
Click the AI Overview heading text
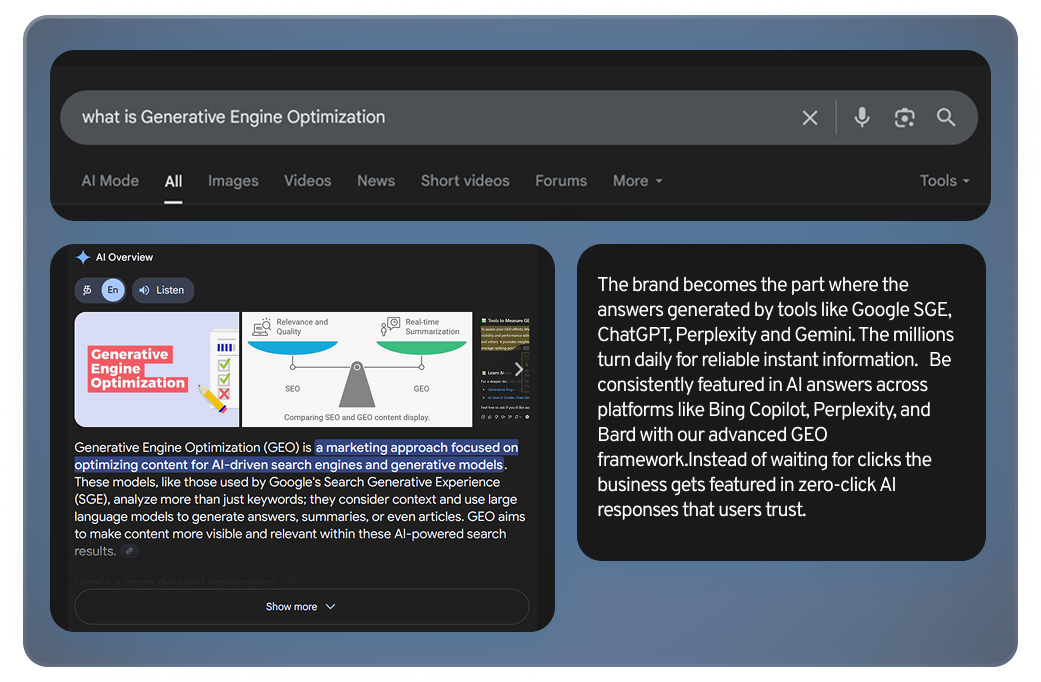point(124,257)
